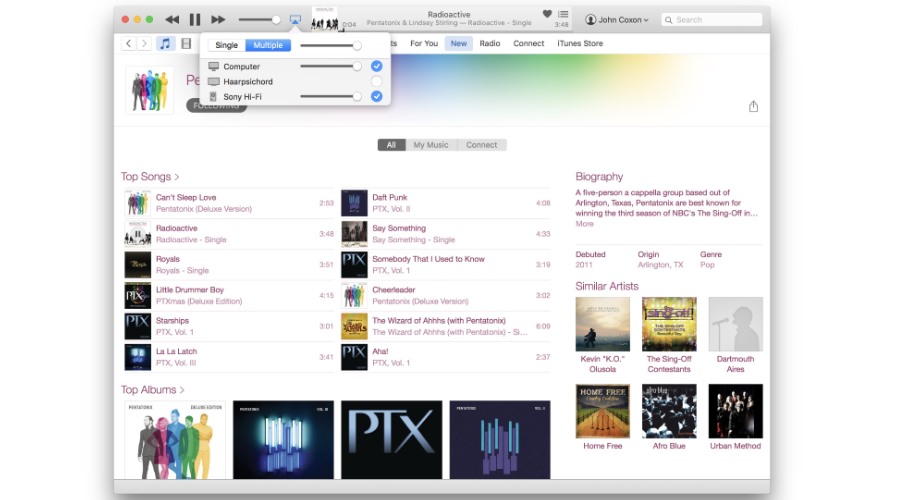Viewport: 900px width, 500px height.
Task: Adjust the Computer volume slider
Action: point(331,66)
